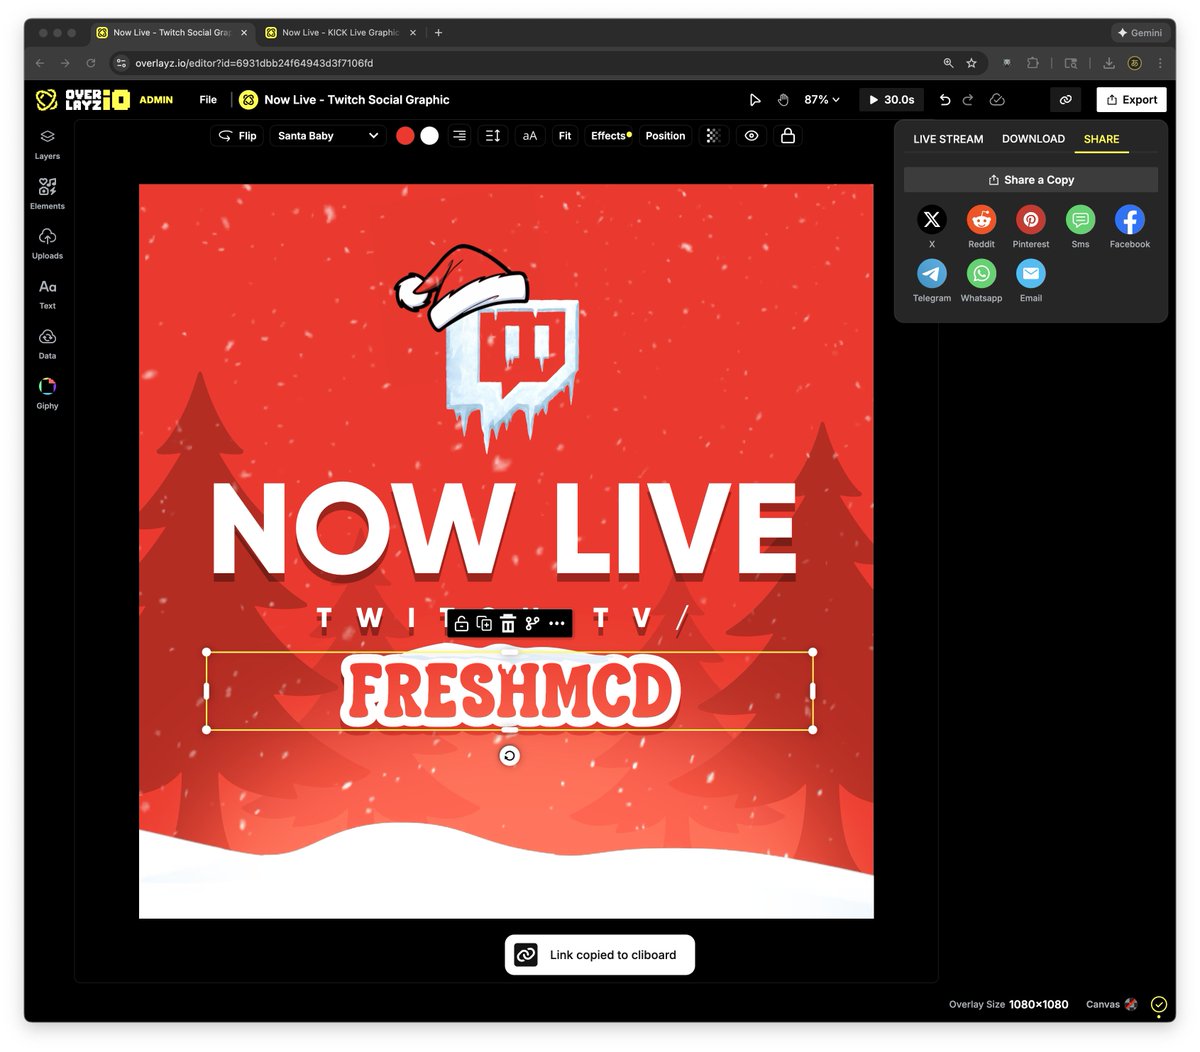Share to Whatsapp
Viewport: 1200px width, 1052px height.
(981, 273)
